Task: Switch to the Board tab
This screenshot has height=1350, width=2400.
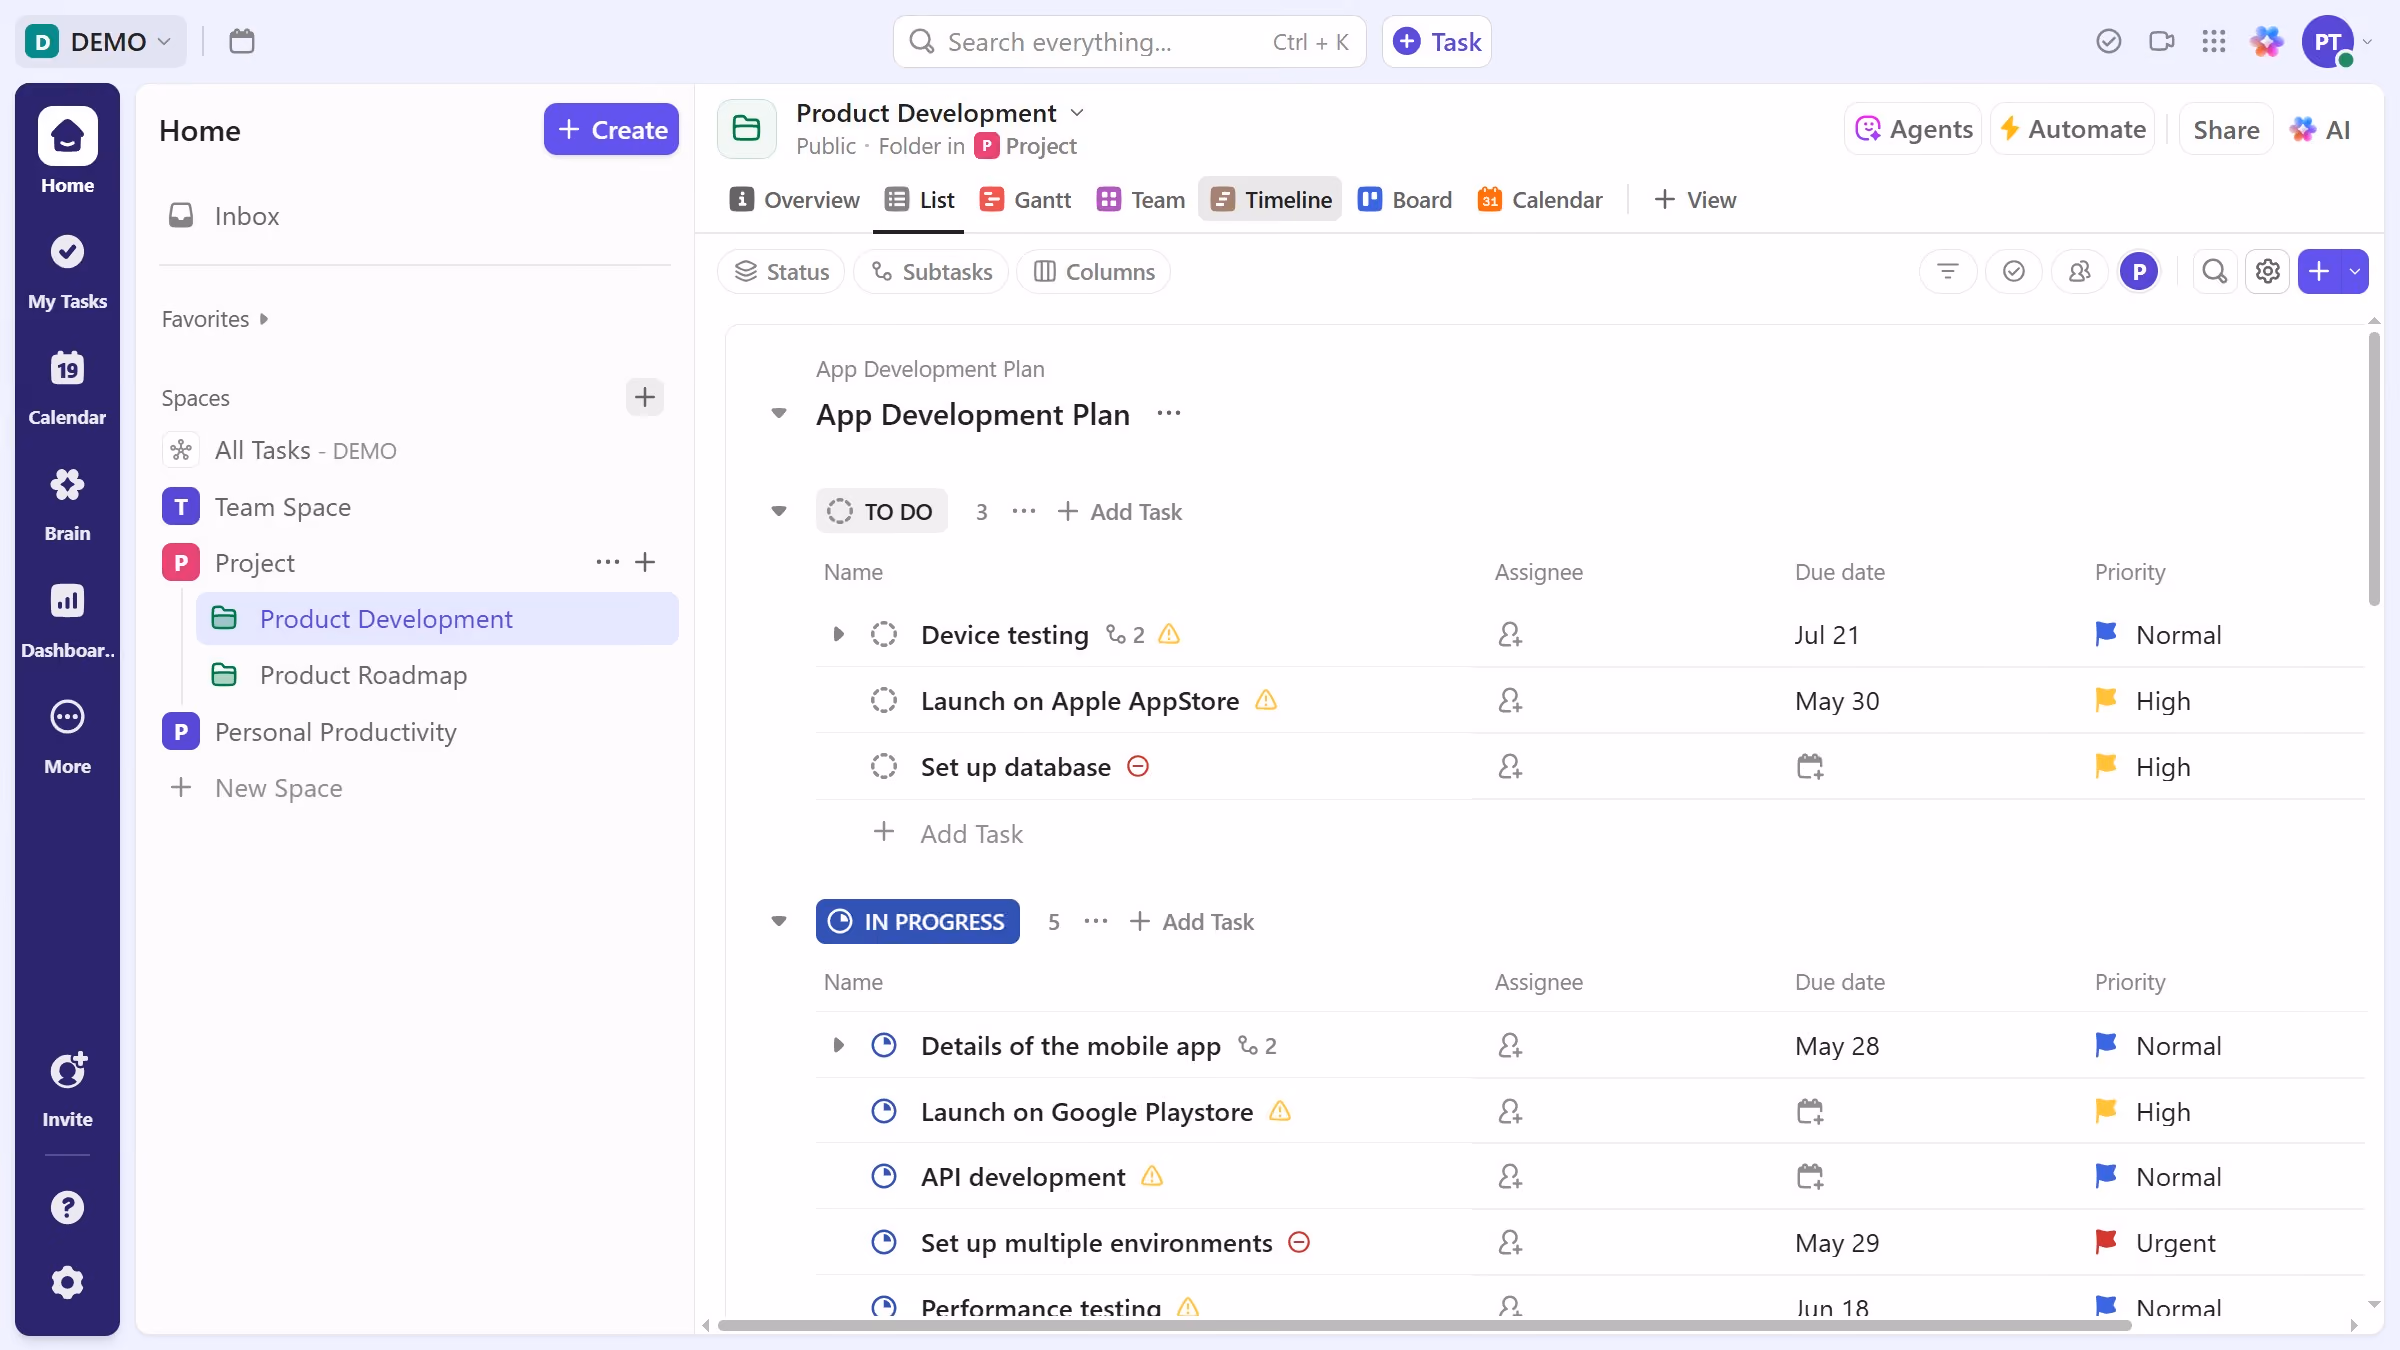Action: (1405, 200)
